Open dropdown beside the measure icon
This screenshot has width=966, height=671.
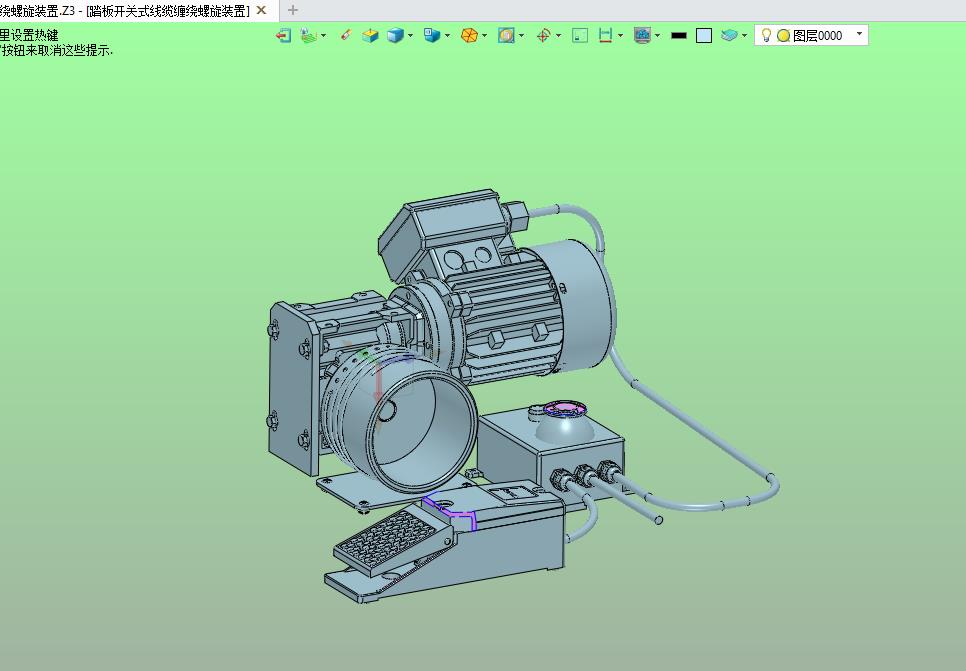pyautogui.click(x=620, y=36)
